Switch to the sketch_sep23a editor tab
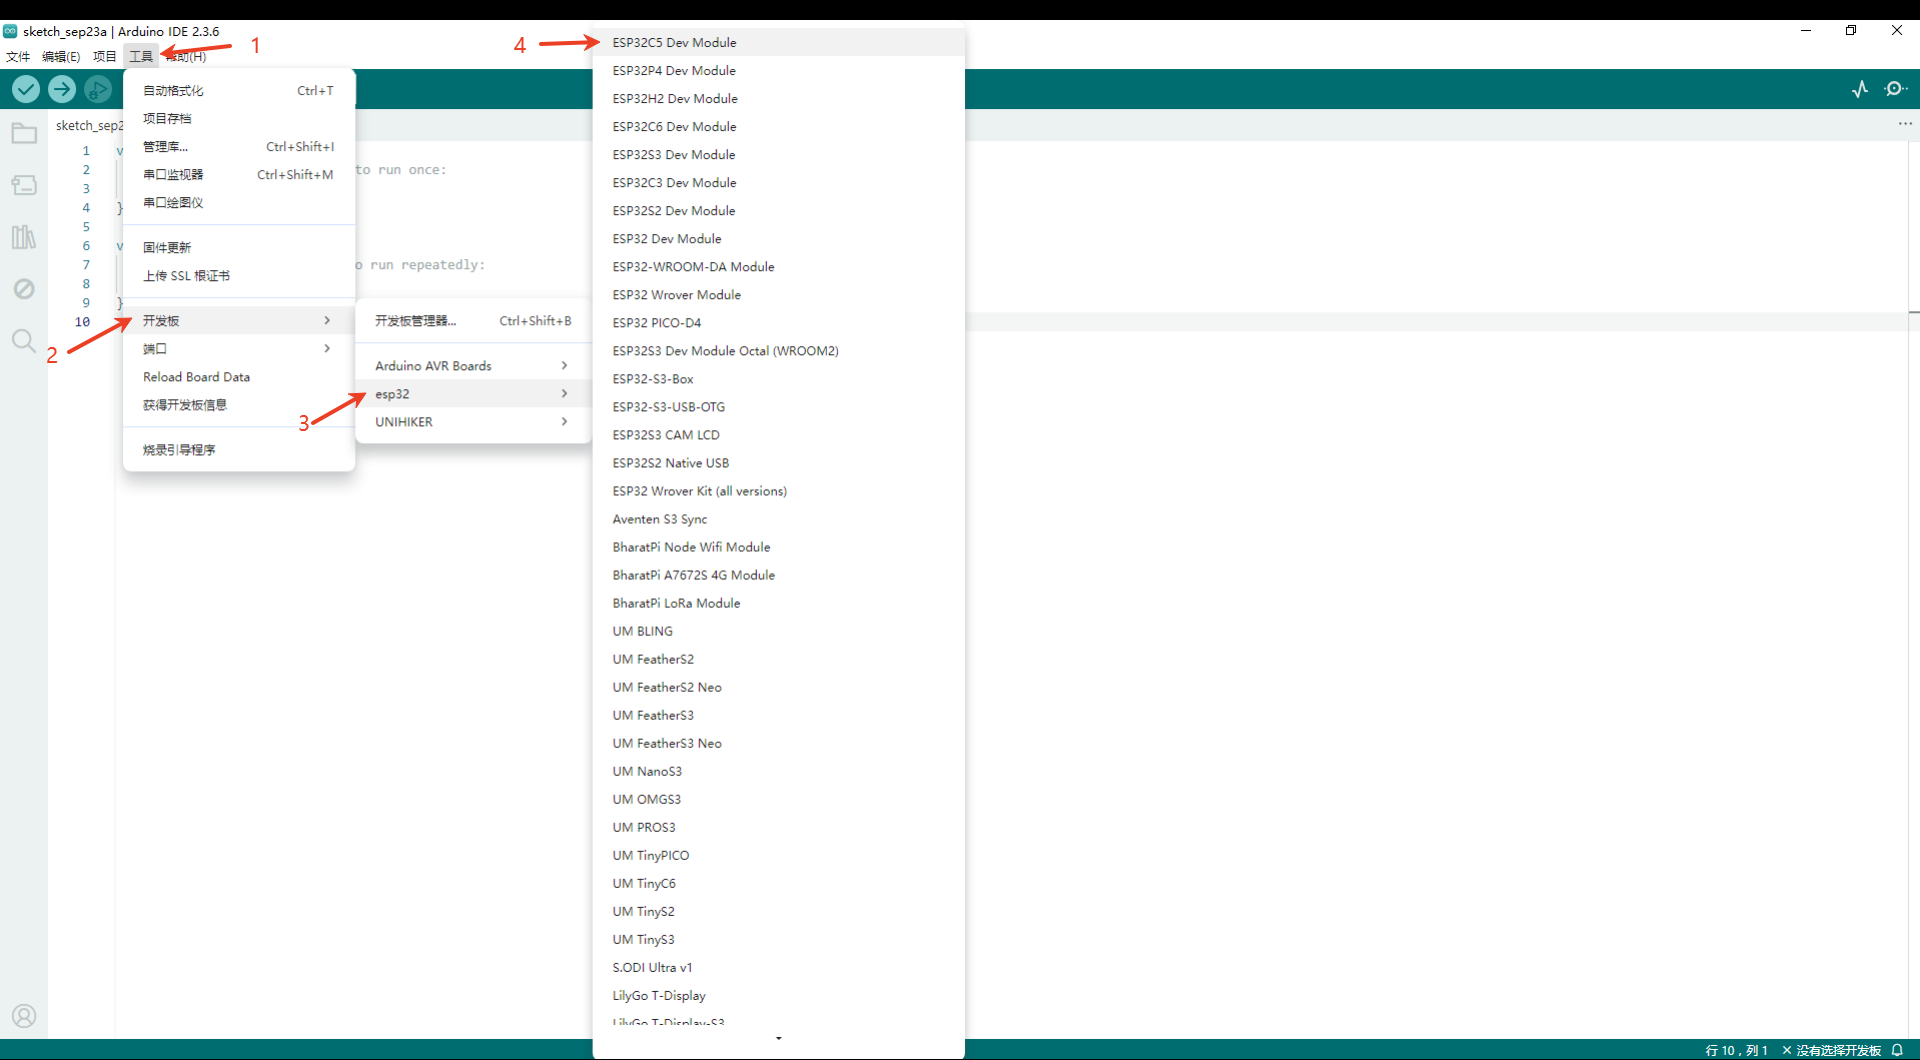Viewport: 1920px width, 1060px height. (x=89, y=125)
